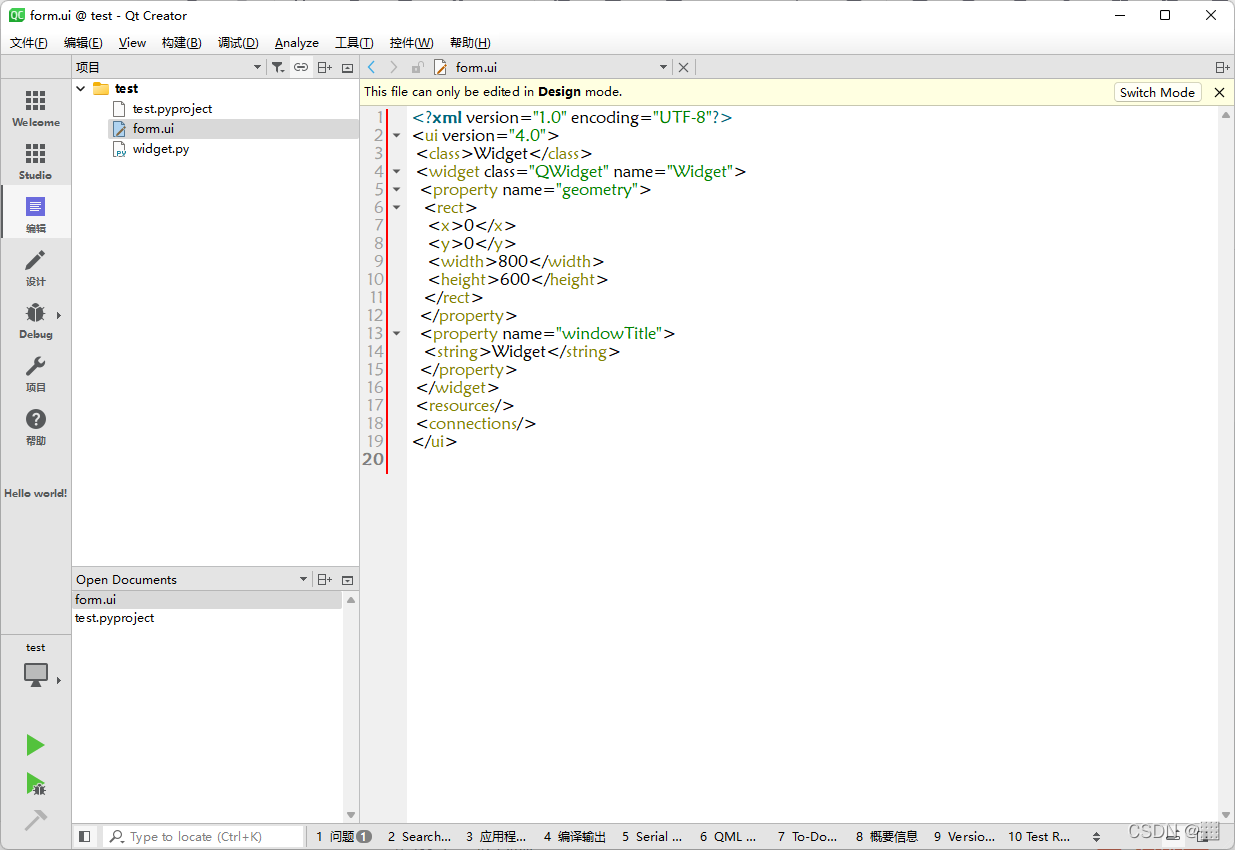Open output panes up-down selector arrows
1235x850 pixels.
point(1096,836)
